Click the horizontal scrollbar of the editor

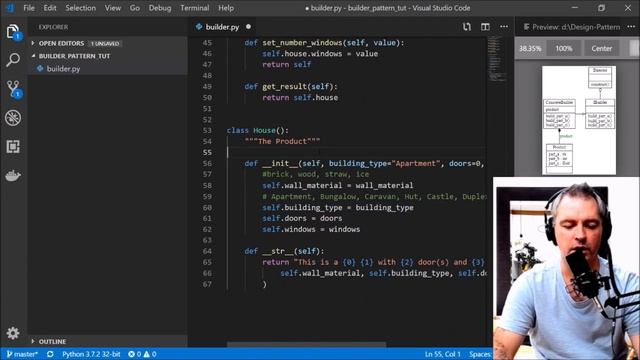coord(306,344)
